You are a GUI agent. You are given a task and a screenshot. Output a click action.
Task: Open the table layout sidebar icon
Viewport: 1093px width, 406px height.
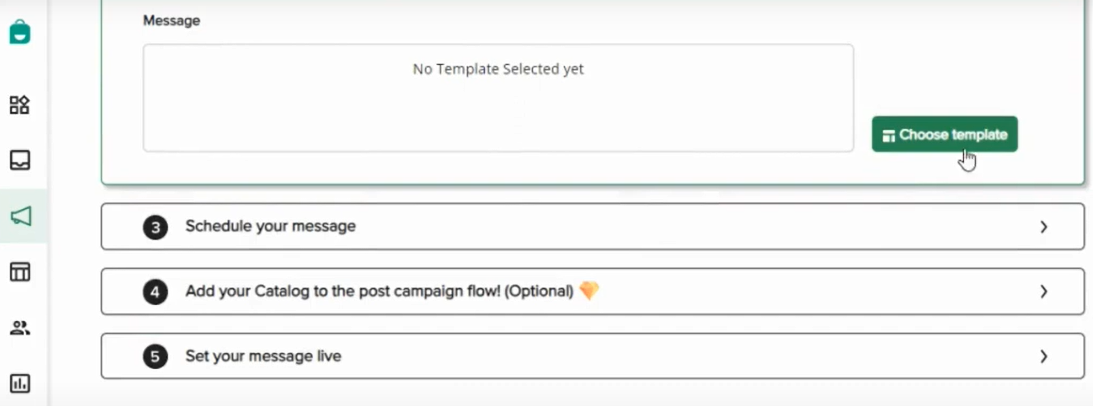point(20,271)
